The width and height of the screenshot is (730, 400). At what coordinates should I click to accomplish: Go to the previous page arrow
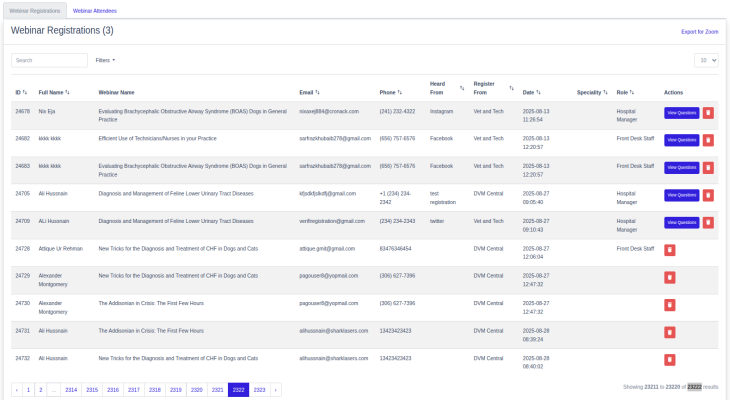(x=16, y=389)
